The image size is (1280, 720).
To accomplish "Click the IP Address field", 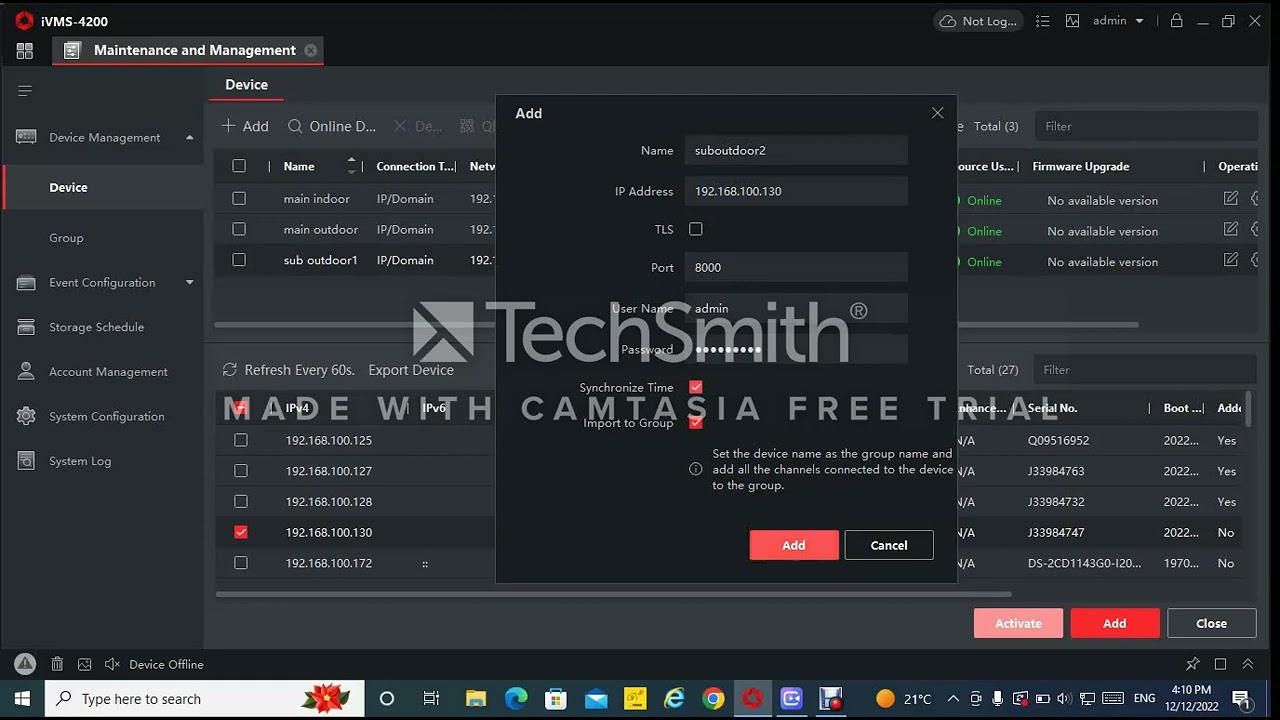I will click(796, 191).
